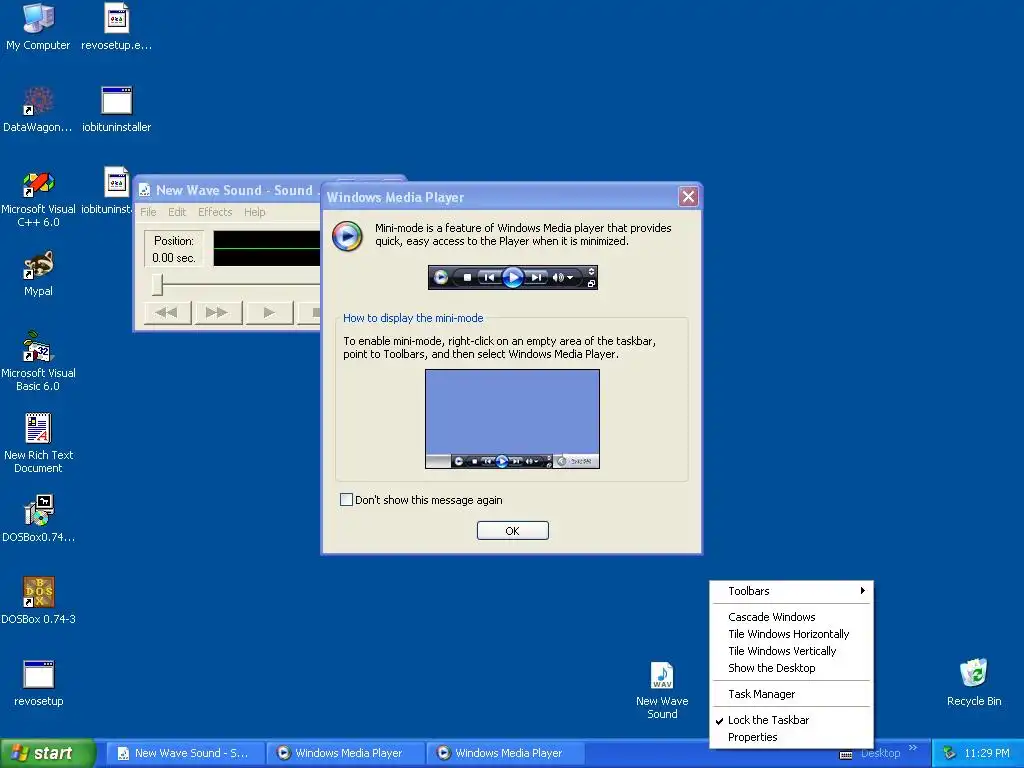Click the Position 0.00 sec. readout

tap(174, 249)
